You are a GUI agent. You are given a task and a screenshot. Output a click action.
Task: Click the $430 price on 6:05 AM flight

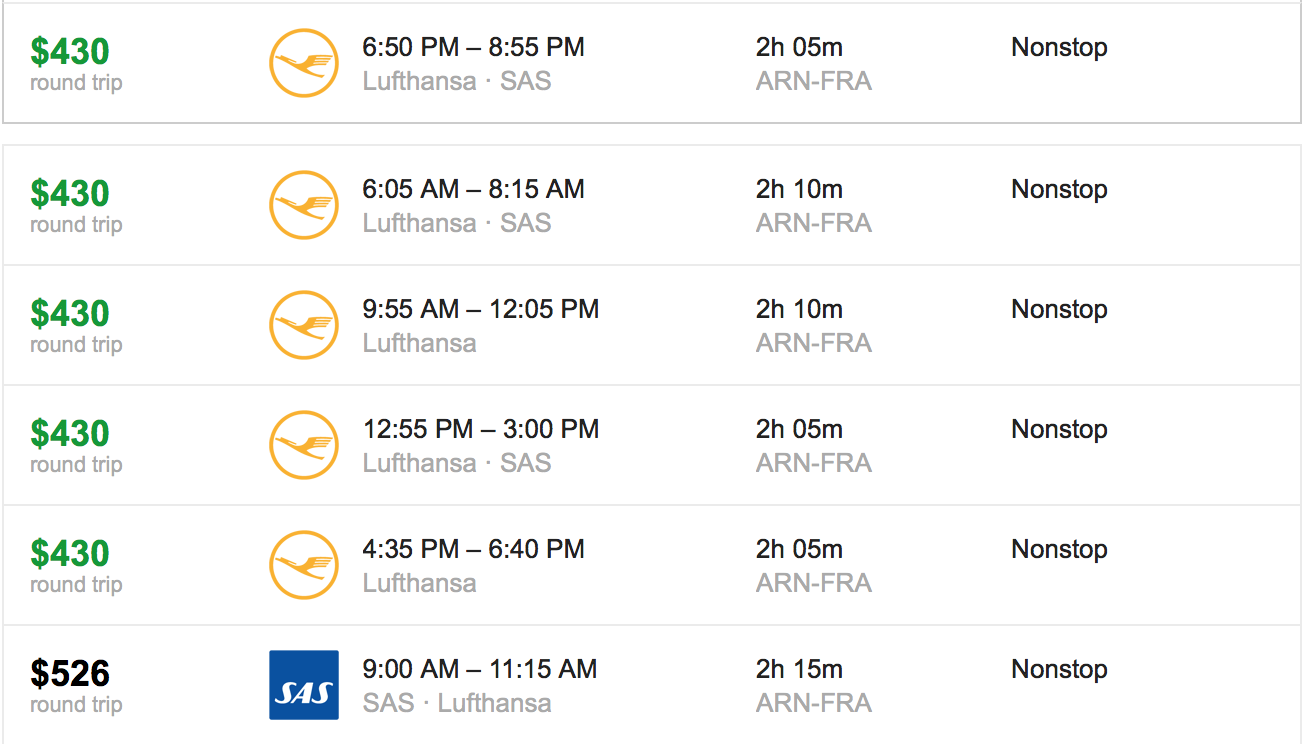tap(70, 192)
